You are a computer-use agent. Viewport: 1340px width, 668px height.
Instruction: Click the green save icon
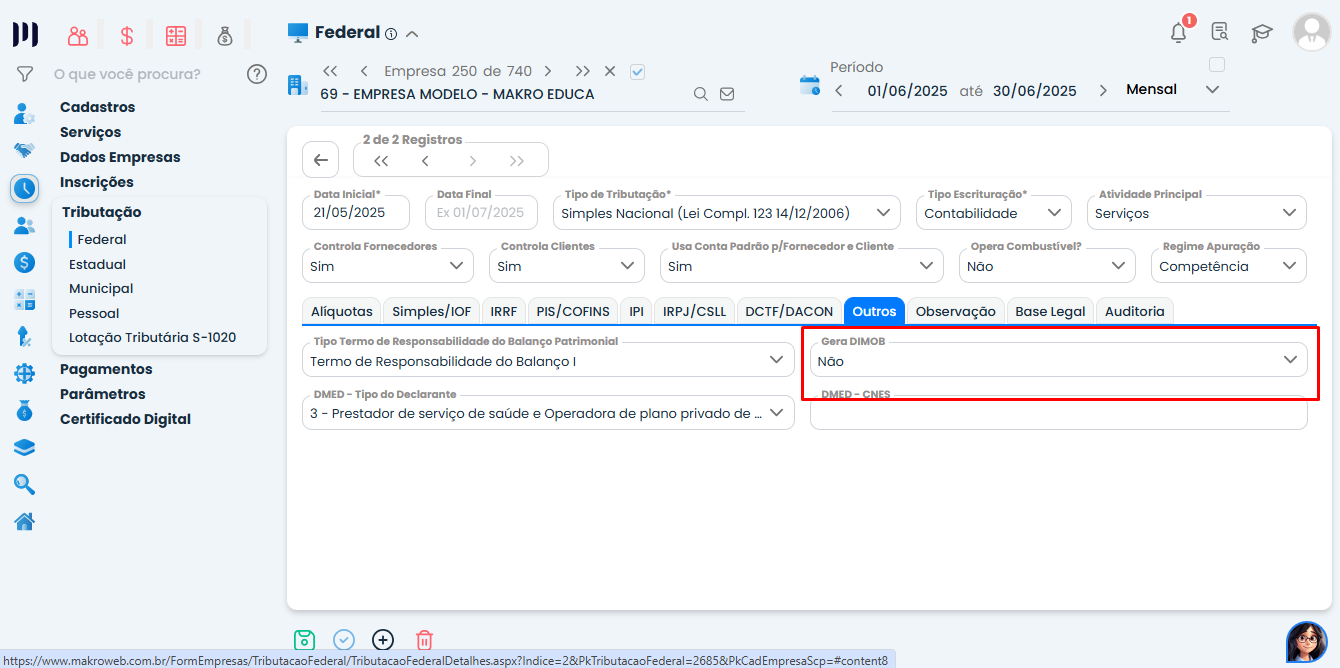pos(305,640)
